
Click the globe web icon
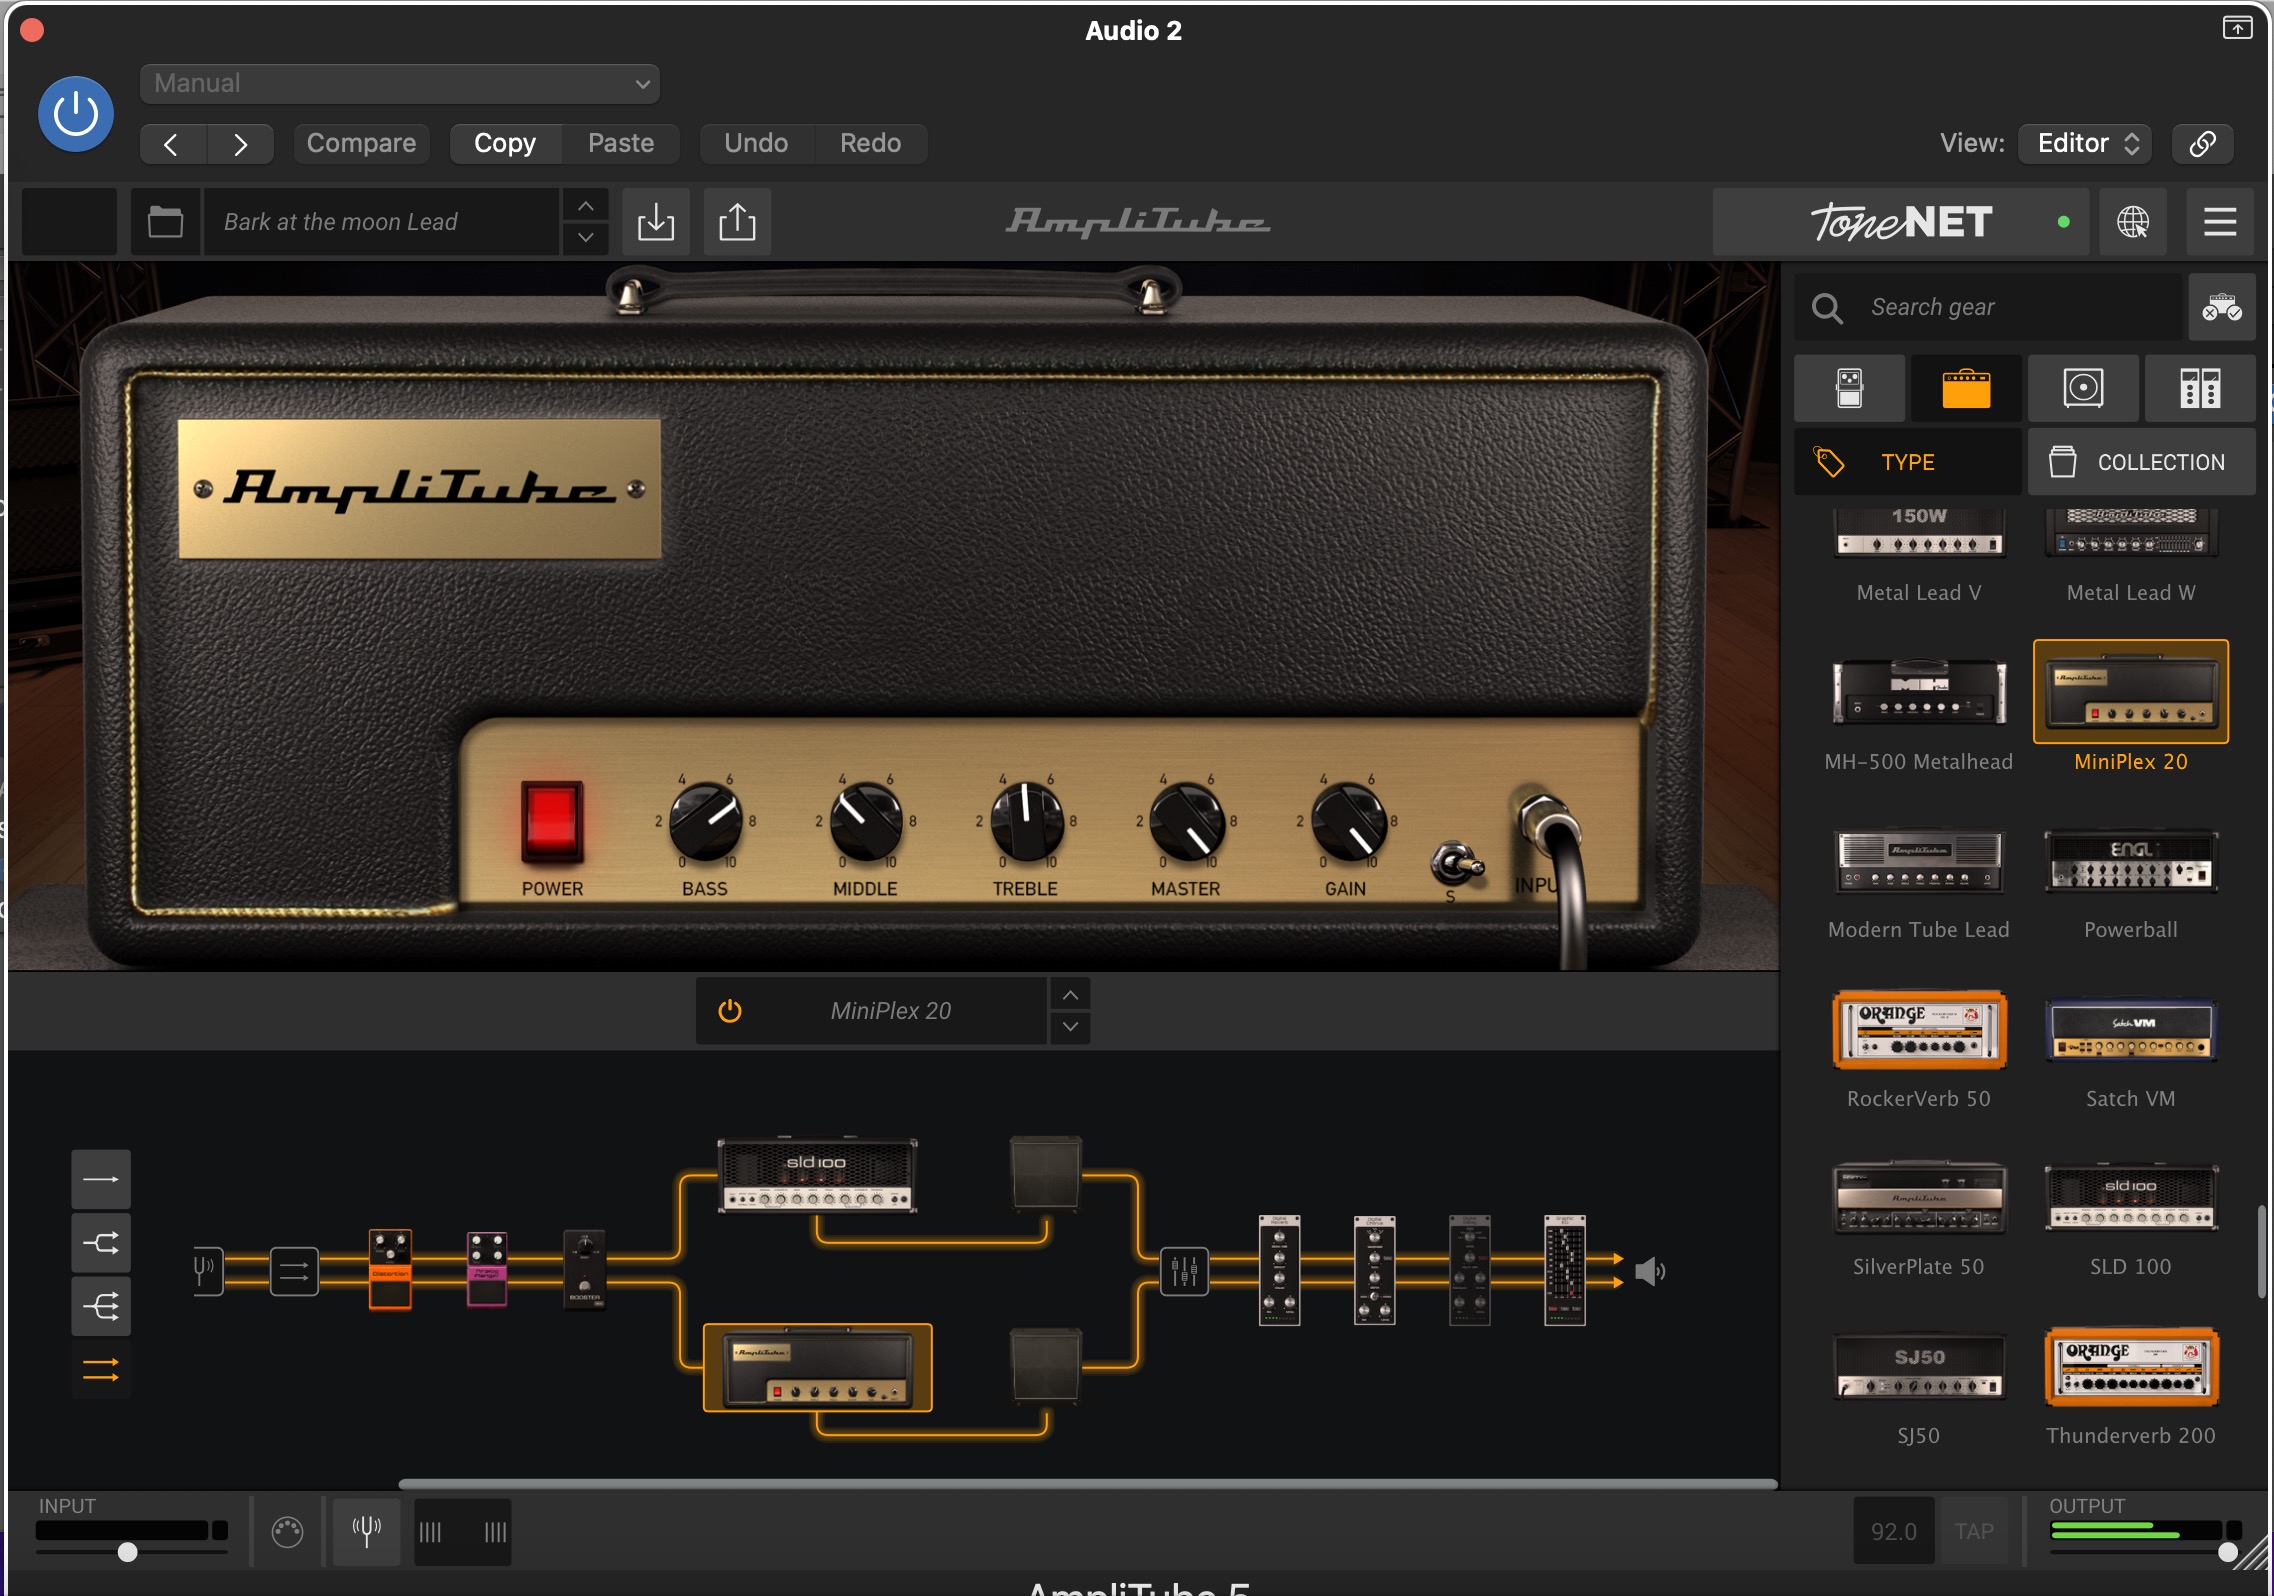pyautogui.click(x=2133, y=222)
